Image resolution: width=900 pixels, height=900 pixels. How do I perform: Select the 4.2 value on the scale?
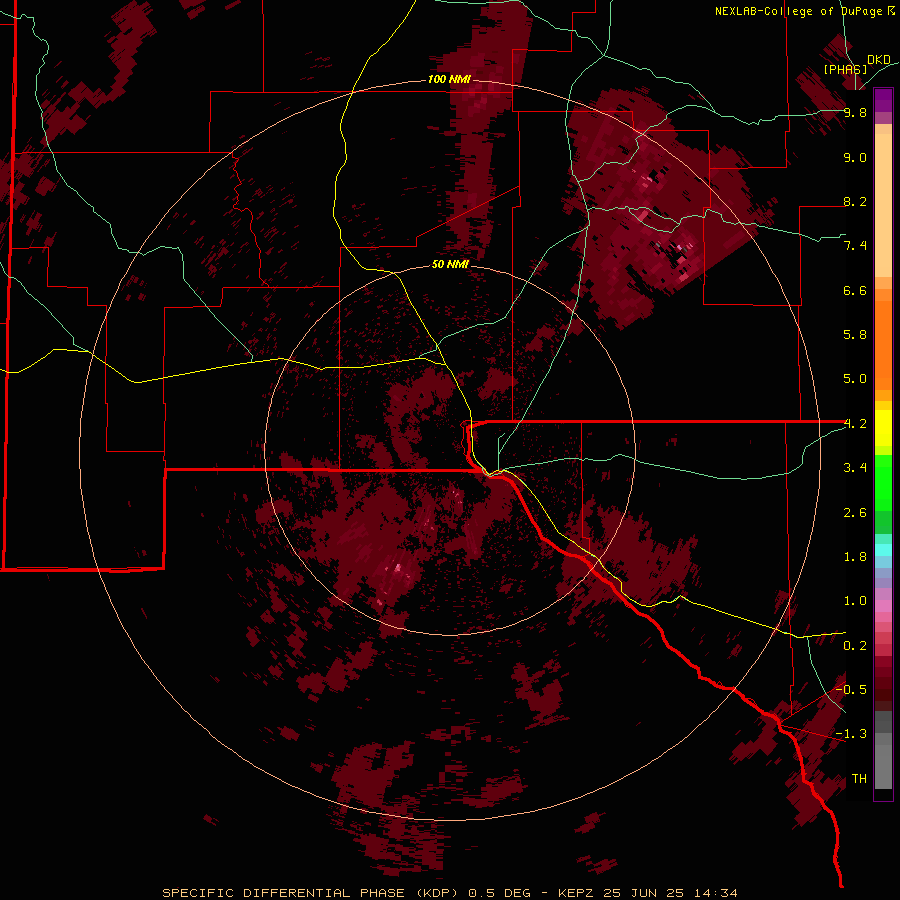(x=855, y=424)
